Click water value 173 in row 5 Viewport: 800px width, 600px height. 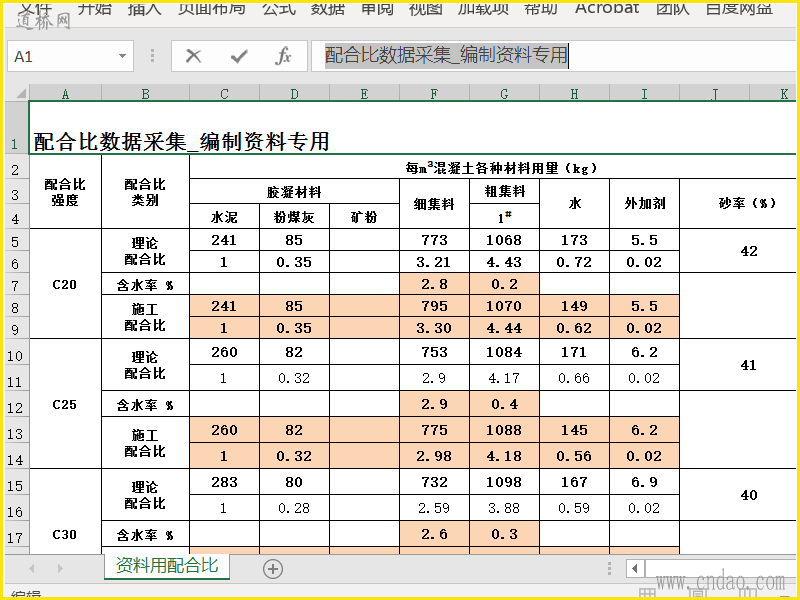[x=574, y=240]
